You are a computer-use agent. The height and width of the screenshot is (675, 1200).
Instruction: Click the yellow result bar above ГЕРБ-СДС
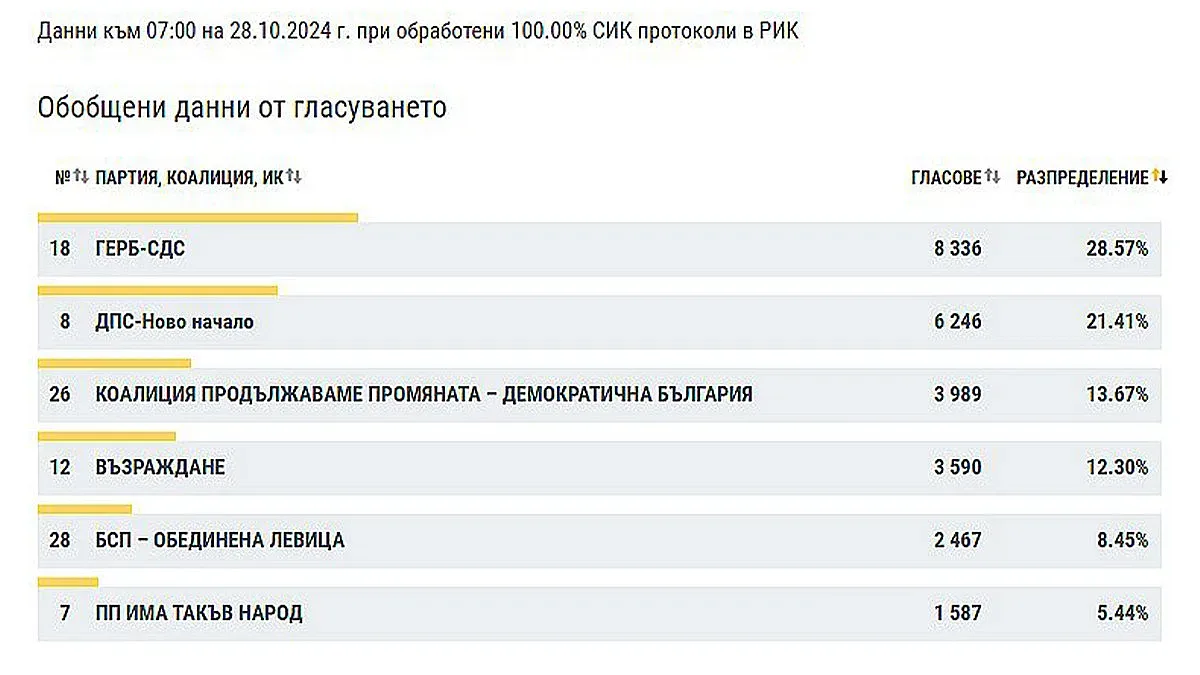click(x=197, y=216)
